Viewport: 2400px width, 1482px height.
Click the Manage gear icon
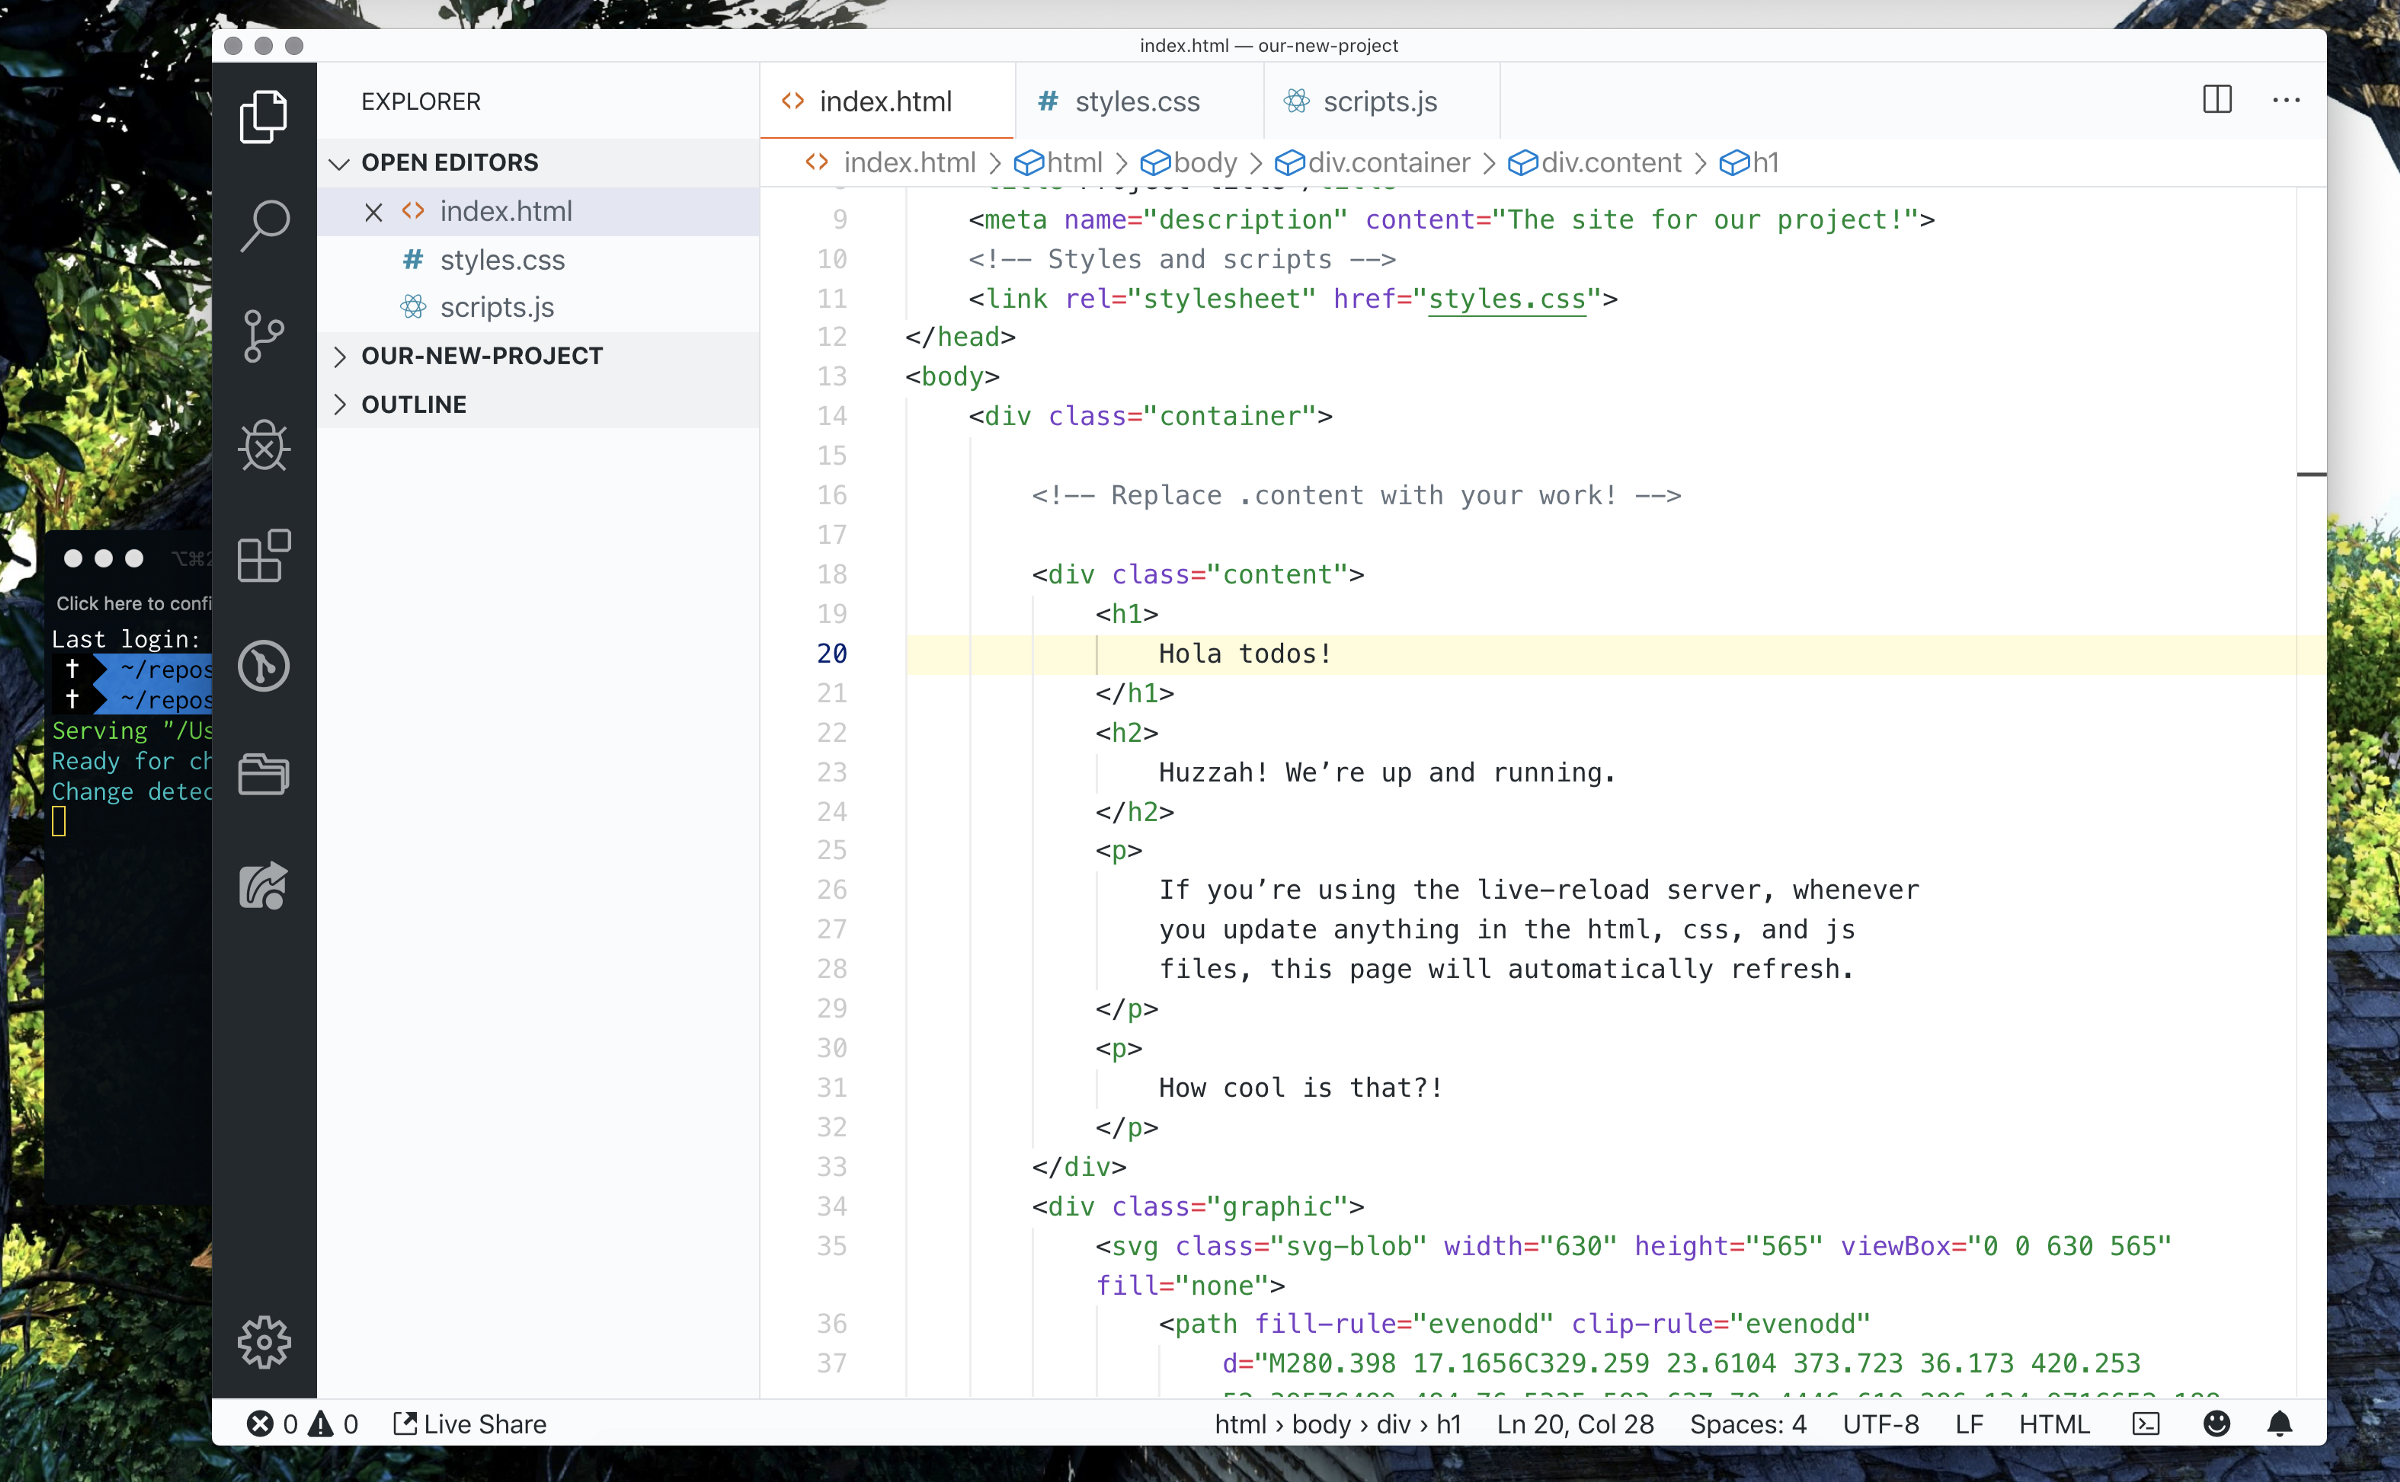pyautogui.click(x=264, y=1341)
